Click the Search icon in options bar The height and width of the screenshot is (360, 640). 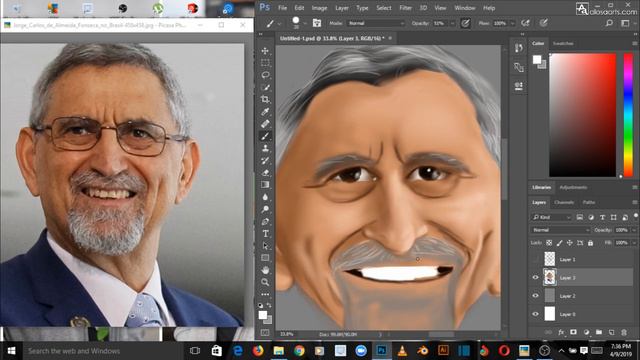tap(609, 23)
